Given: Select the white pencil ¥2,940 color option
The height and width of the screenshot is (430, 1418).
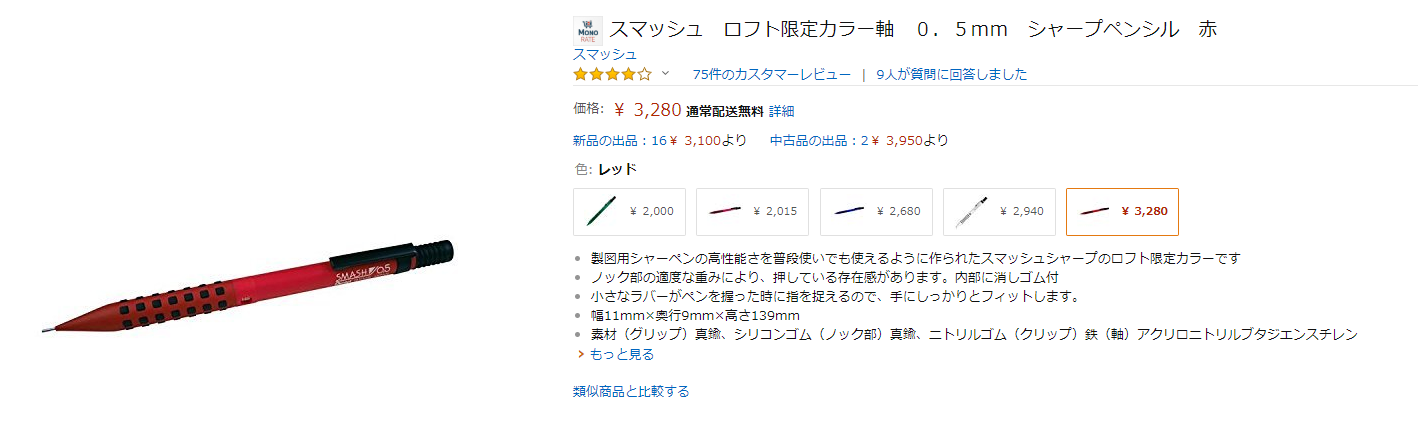Looking at the screenshot, I should [x=999, y=212].
